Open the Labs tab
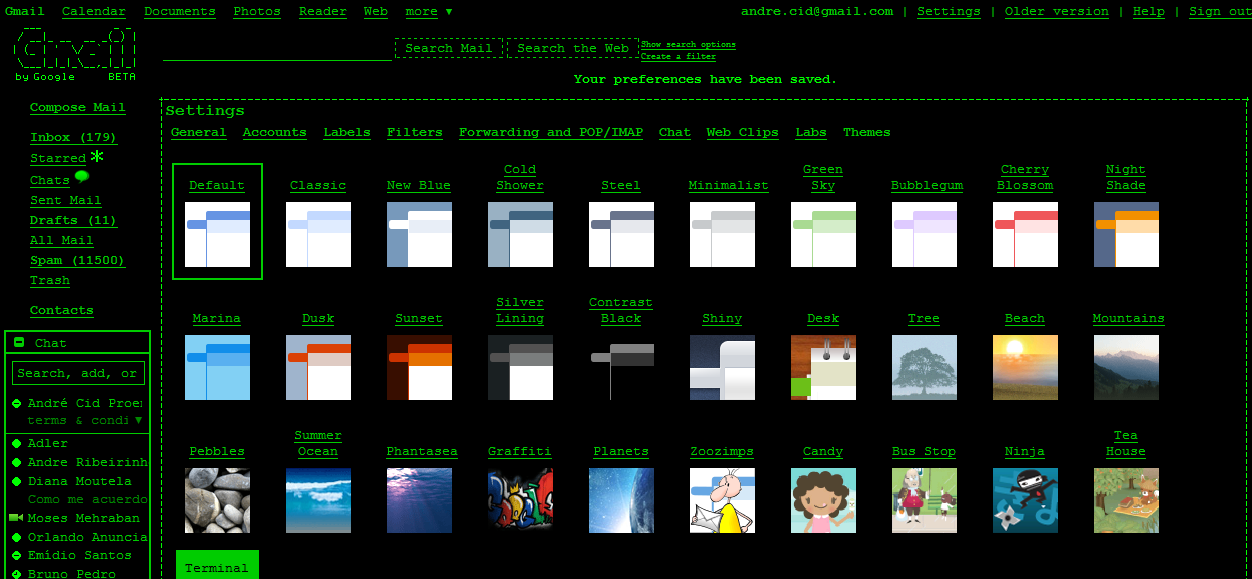 tap(811, 132)
